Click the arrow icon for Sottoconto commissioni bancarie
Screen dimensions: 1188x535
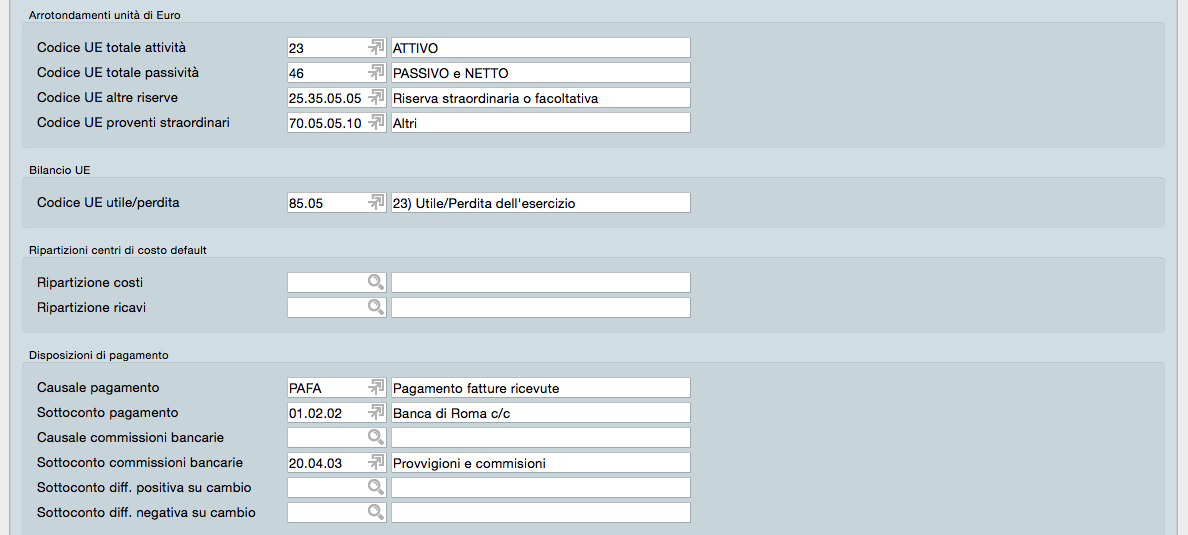click(x=376, y=463)
